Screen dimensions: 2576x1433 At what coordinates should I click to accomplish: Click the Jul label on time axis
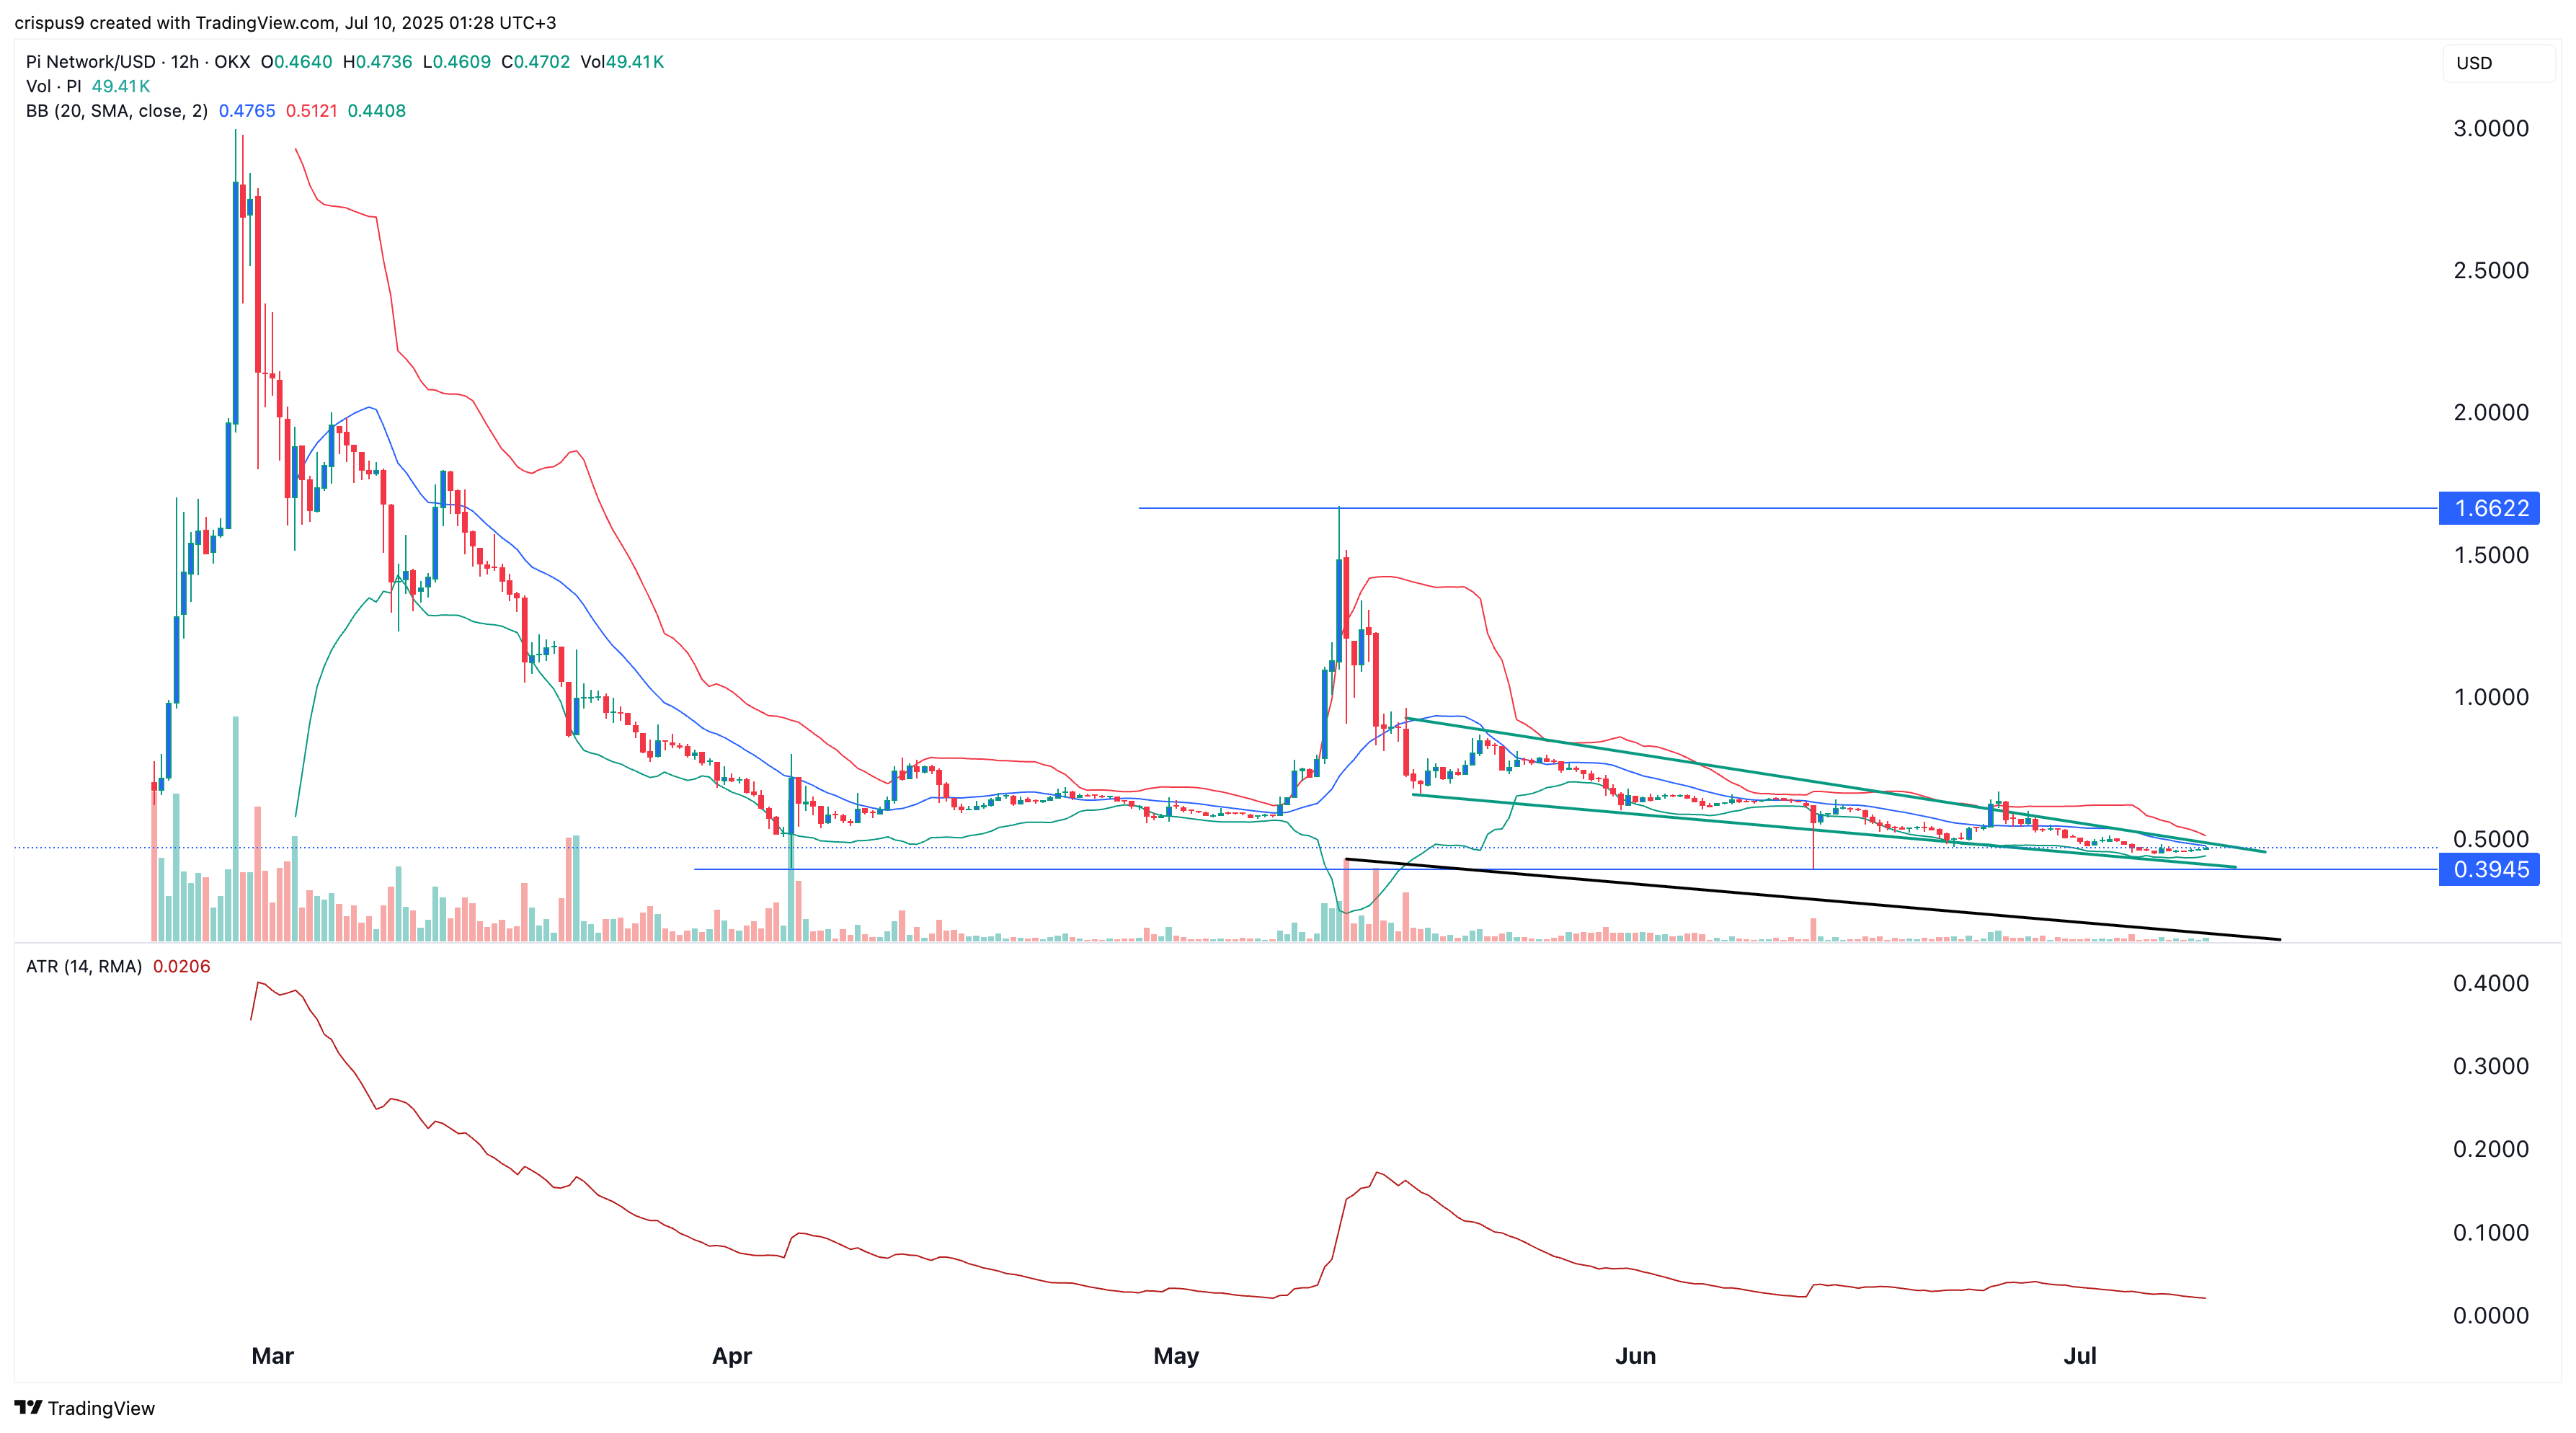pos(2080,1356)
